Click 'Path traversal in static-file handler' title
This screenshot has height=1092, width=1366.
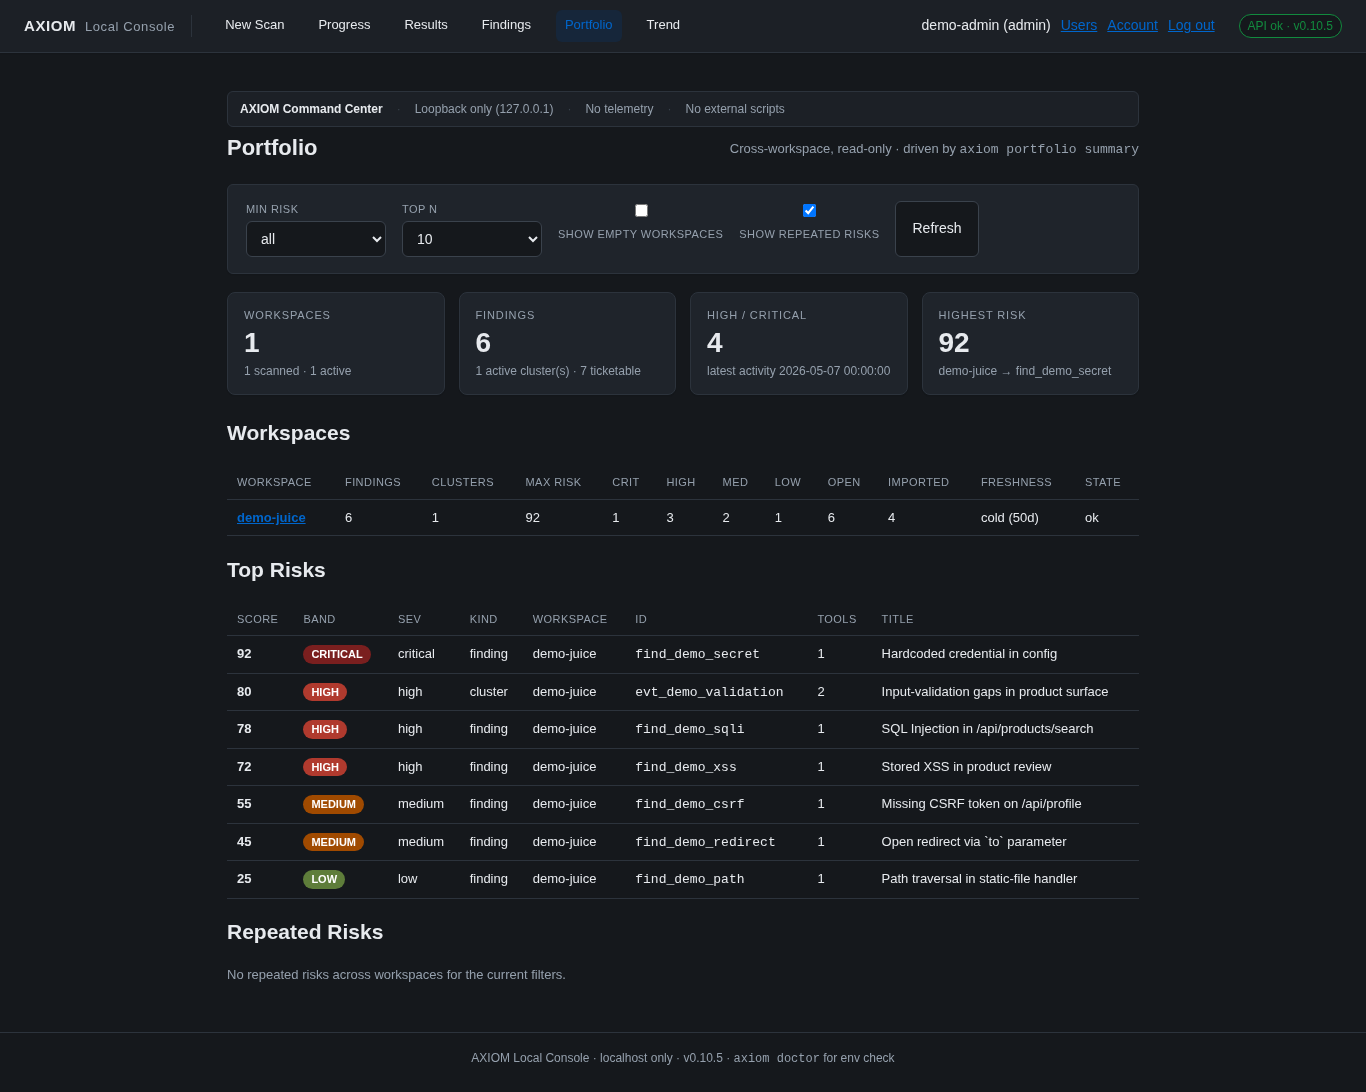(x=979, y=879)
